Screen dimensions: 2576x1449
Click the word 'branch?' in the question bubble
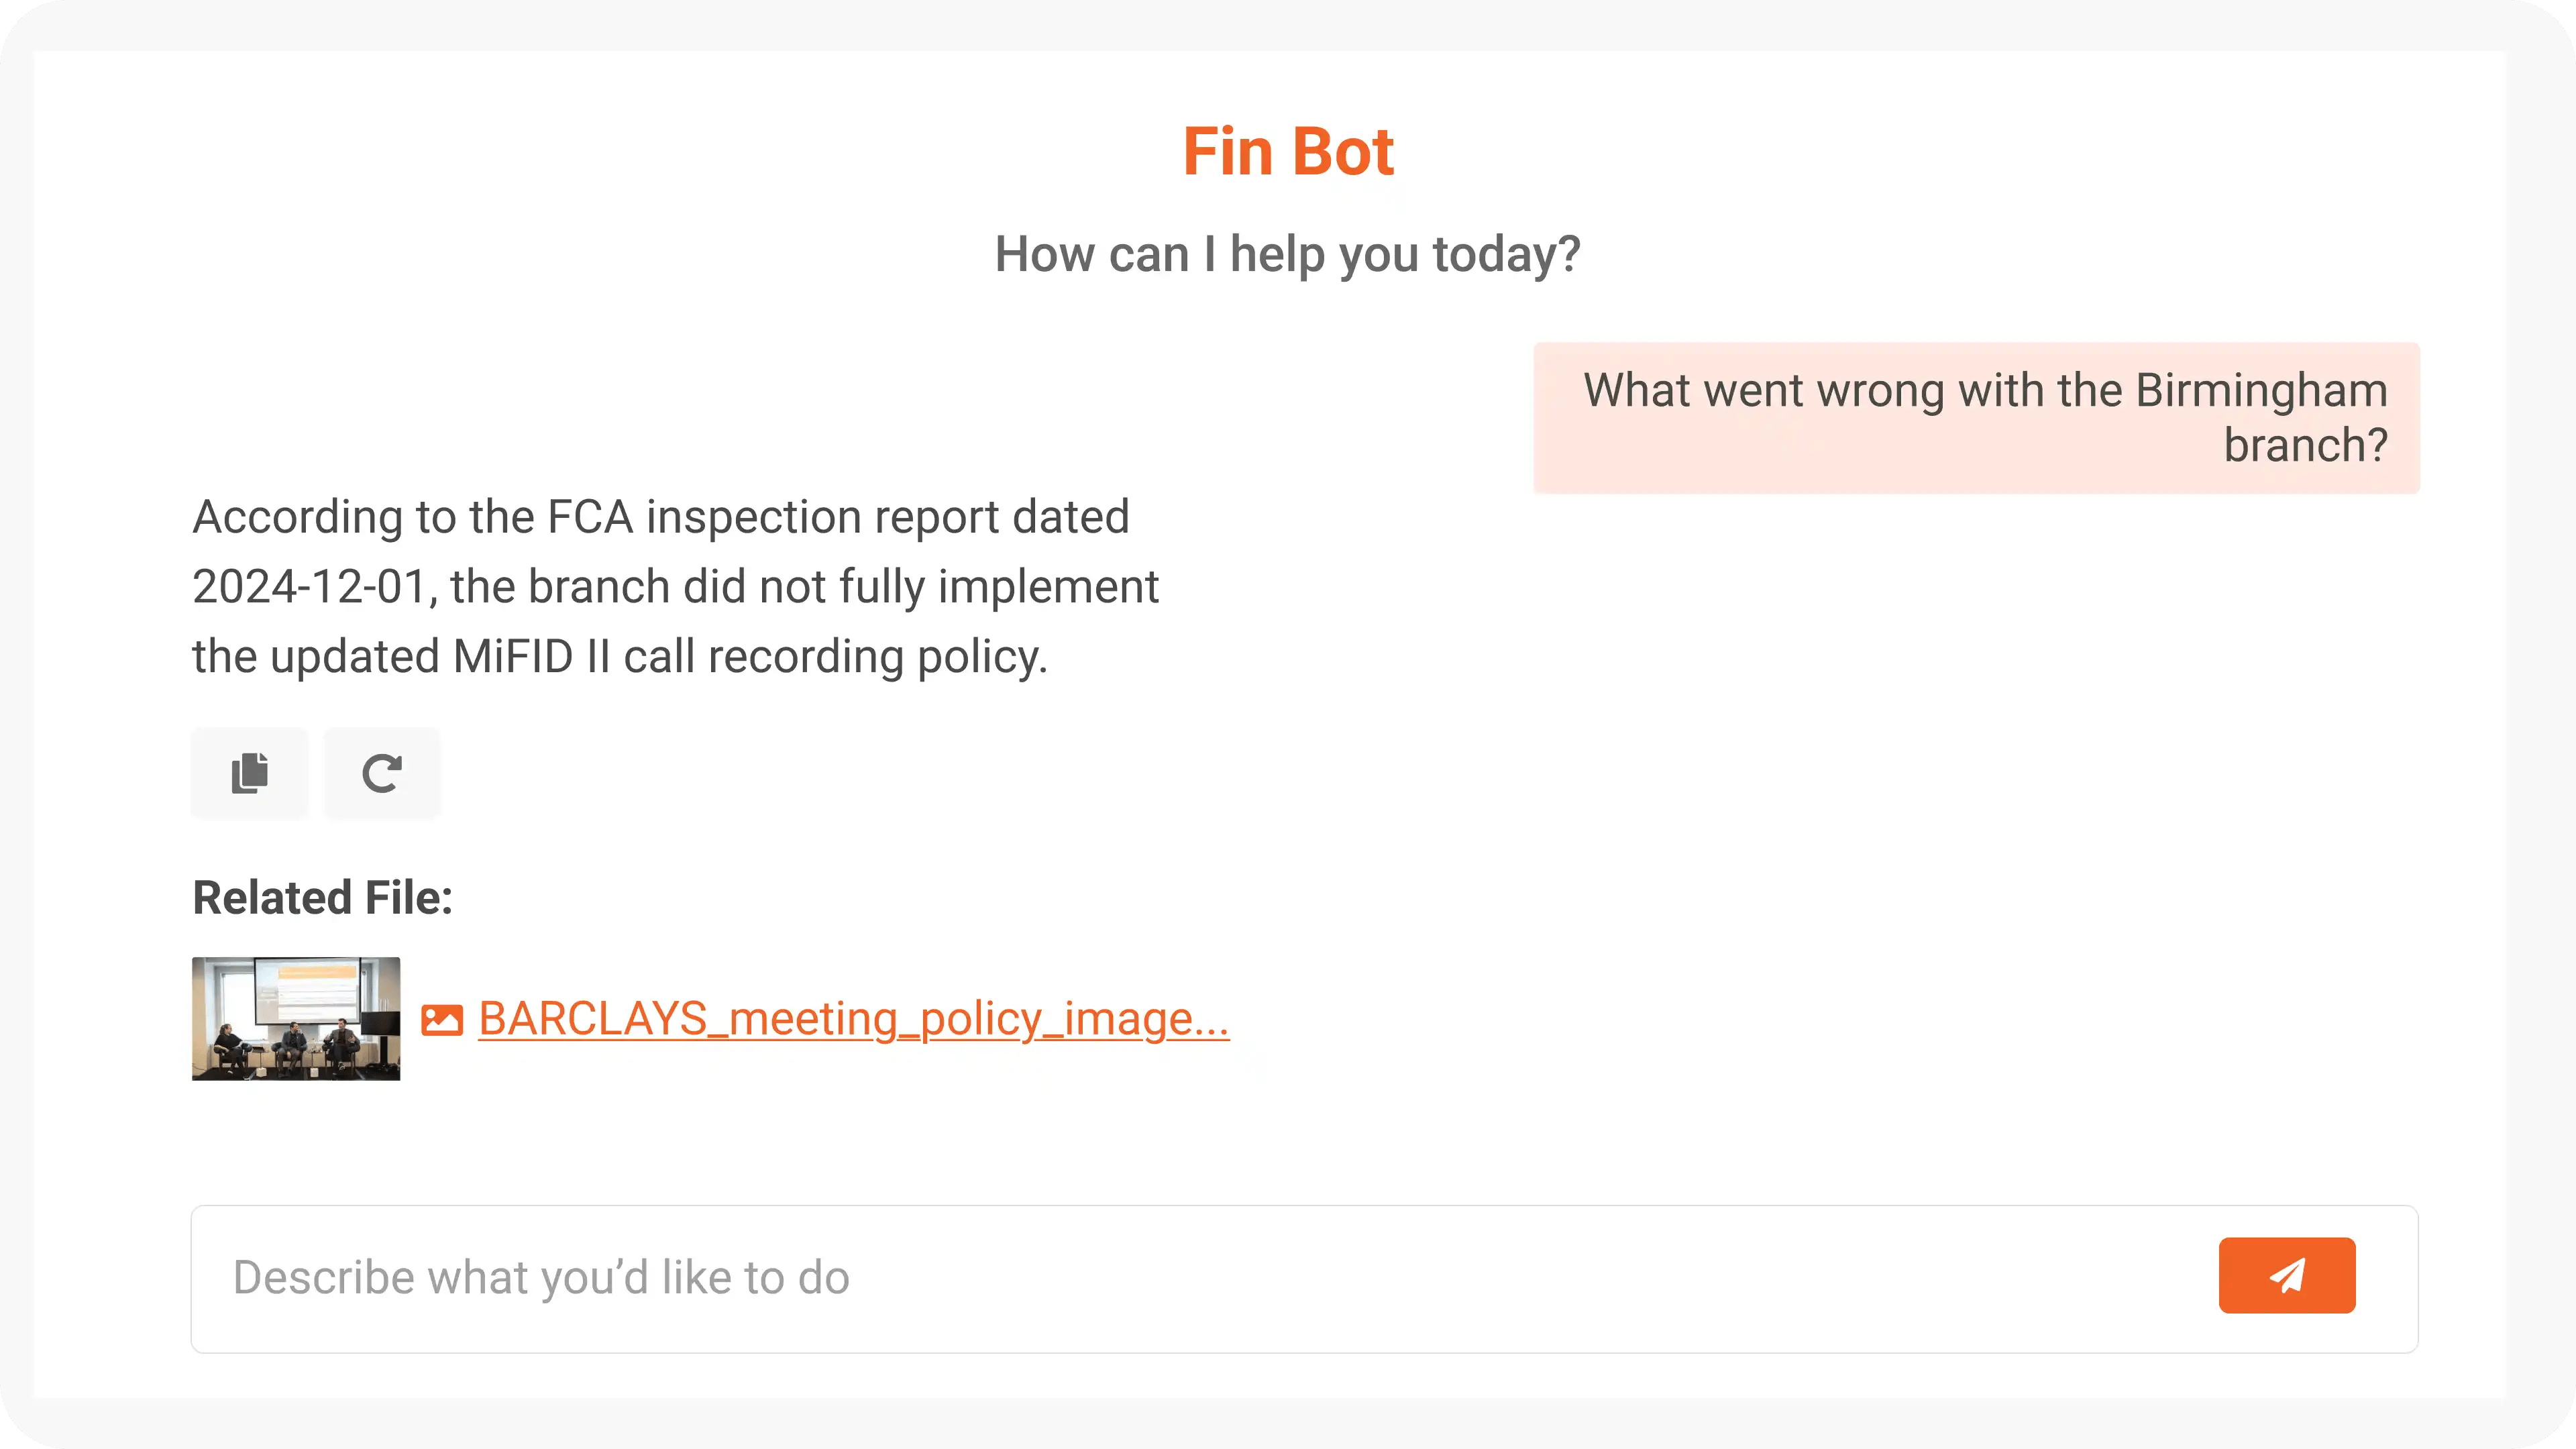pos(2305,445)
